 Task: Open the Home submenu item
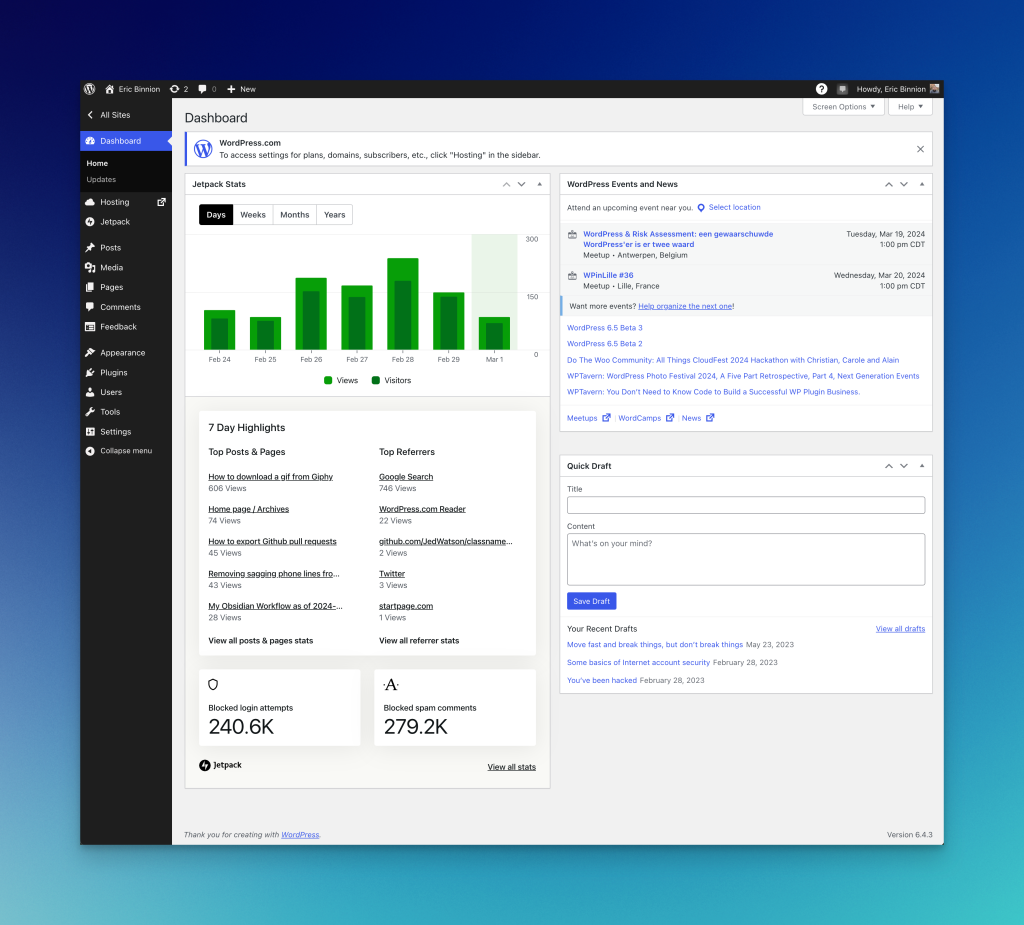97,163
